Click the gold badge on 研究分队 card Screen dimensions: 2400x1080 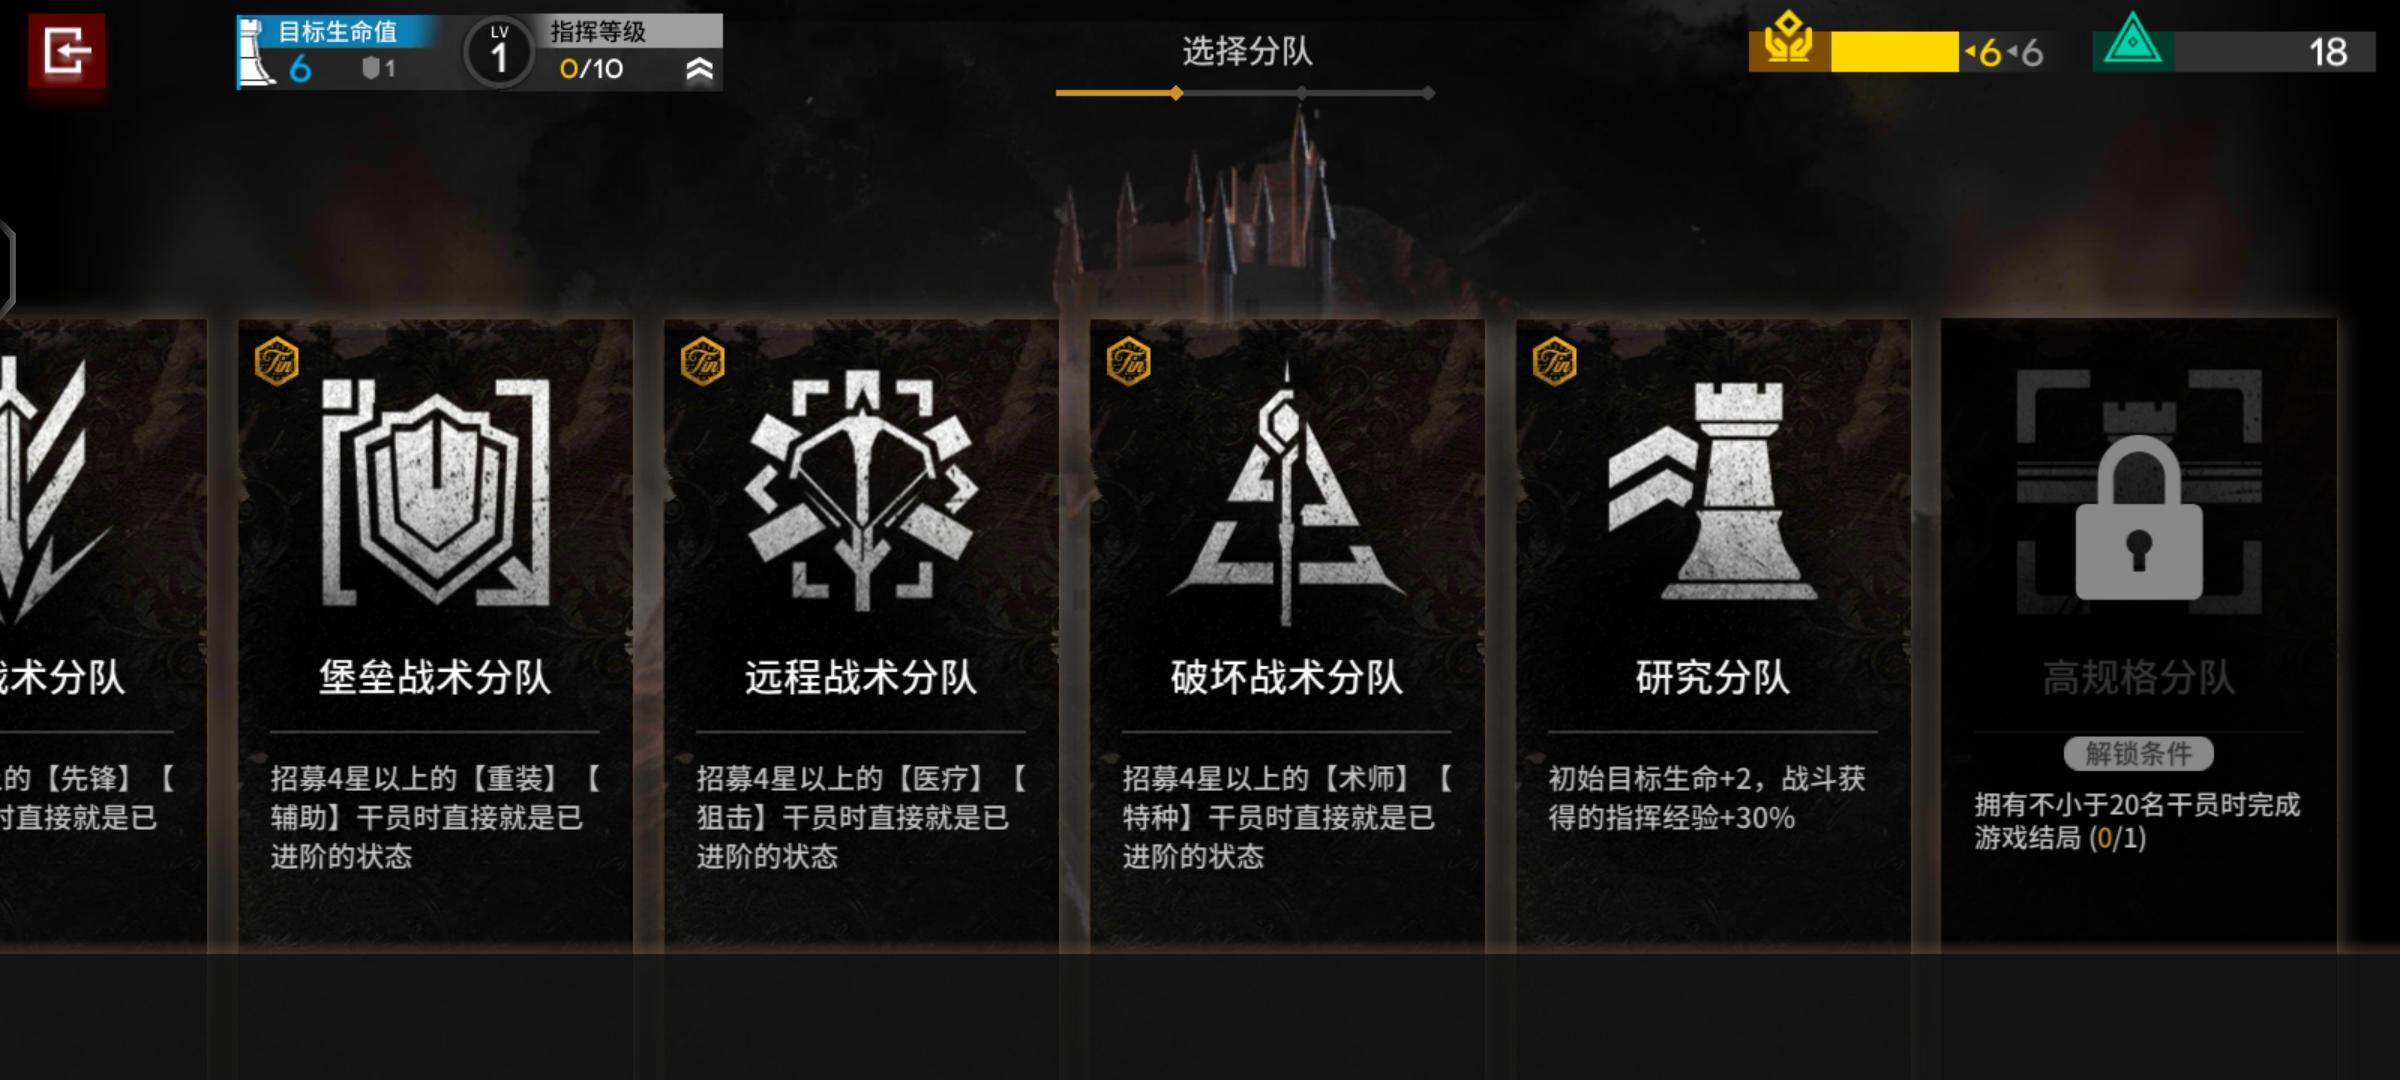pyautogui.click(x=1555, y=361)
